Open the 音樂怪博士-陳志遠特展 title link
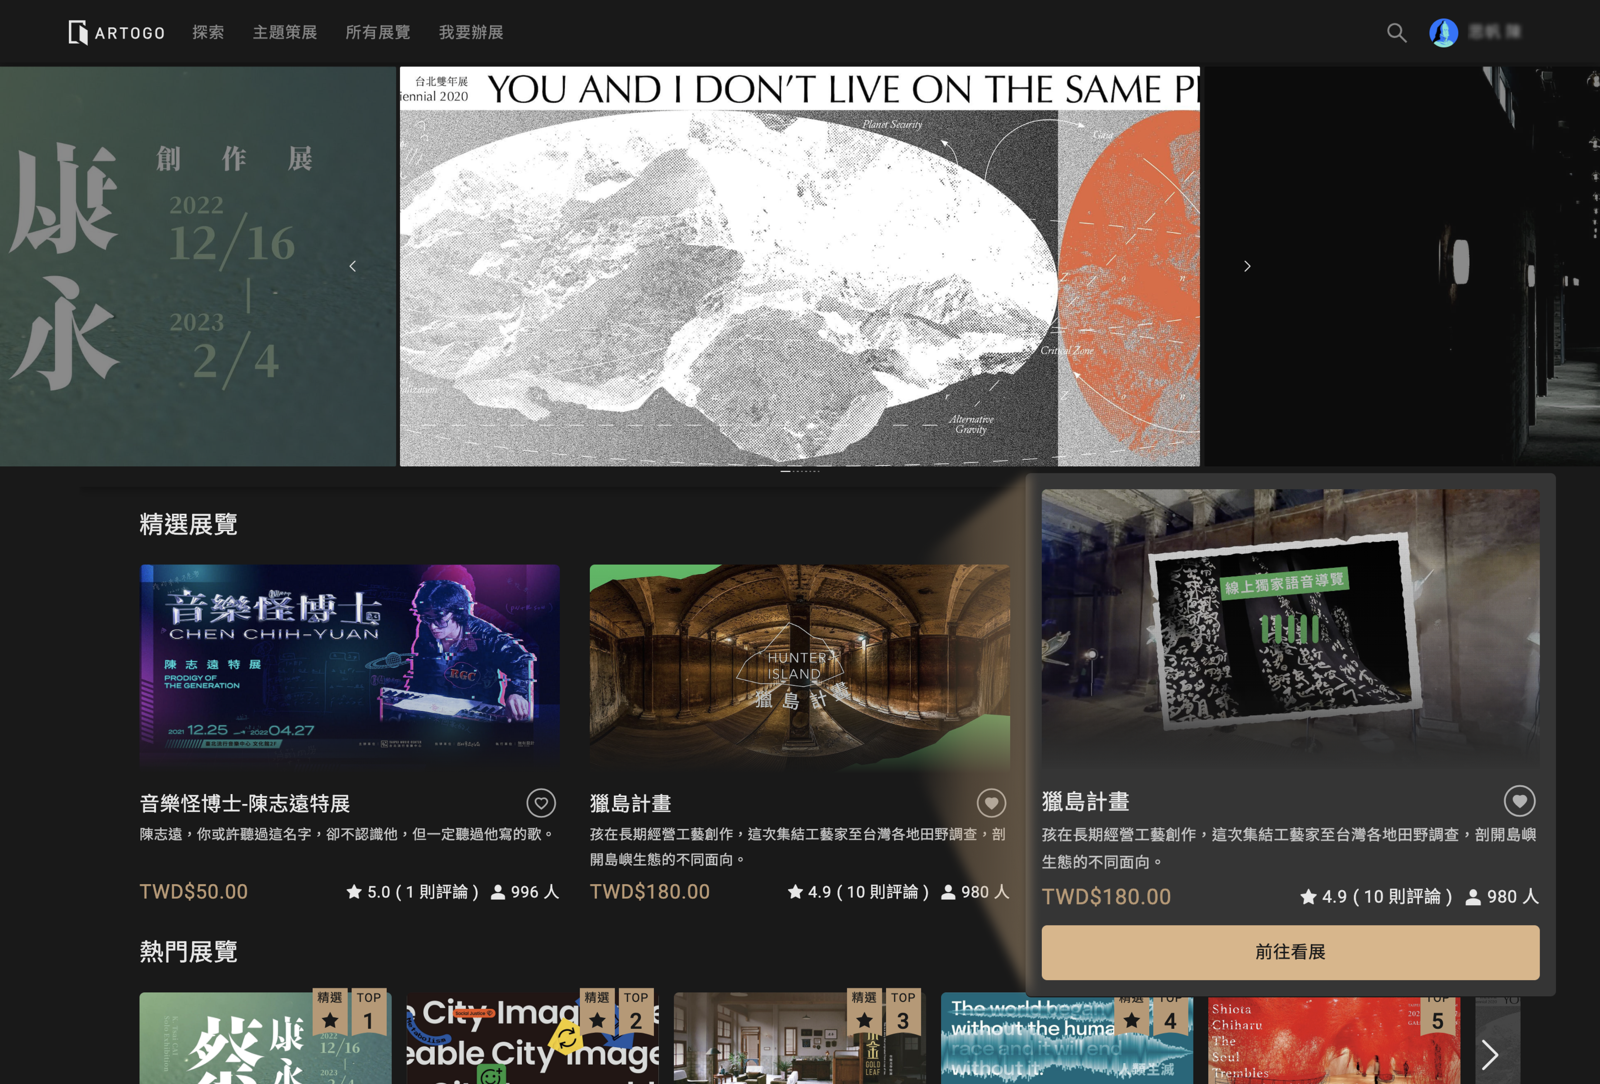 (x=245, y=804)
